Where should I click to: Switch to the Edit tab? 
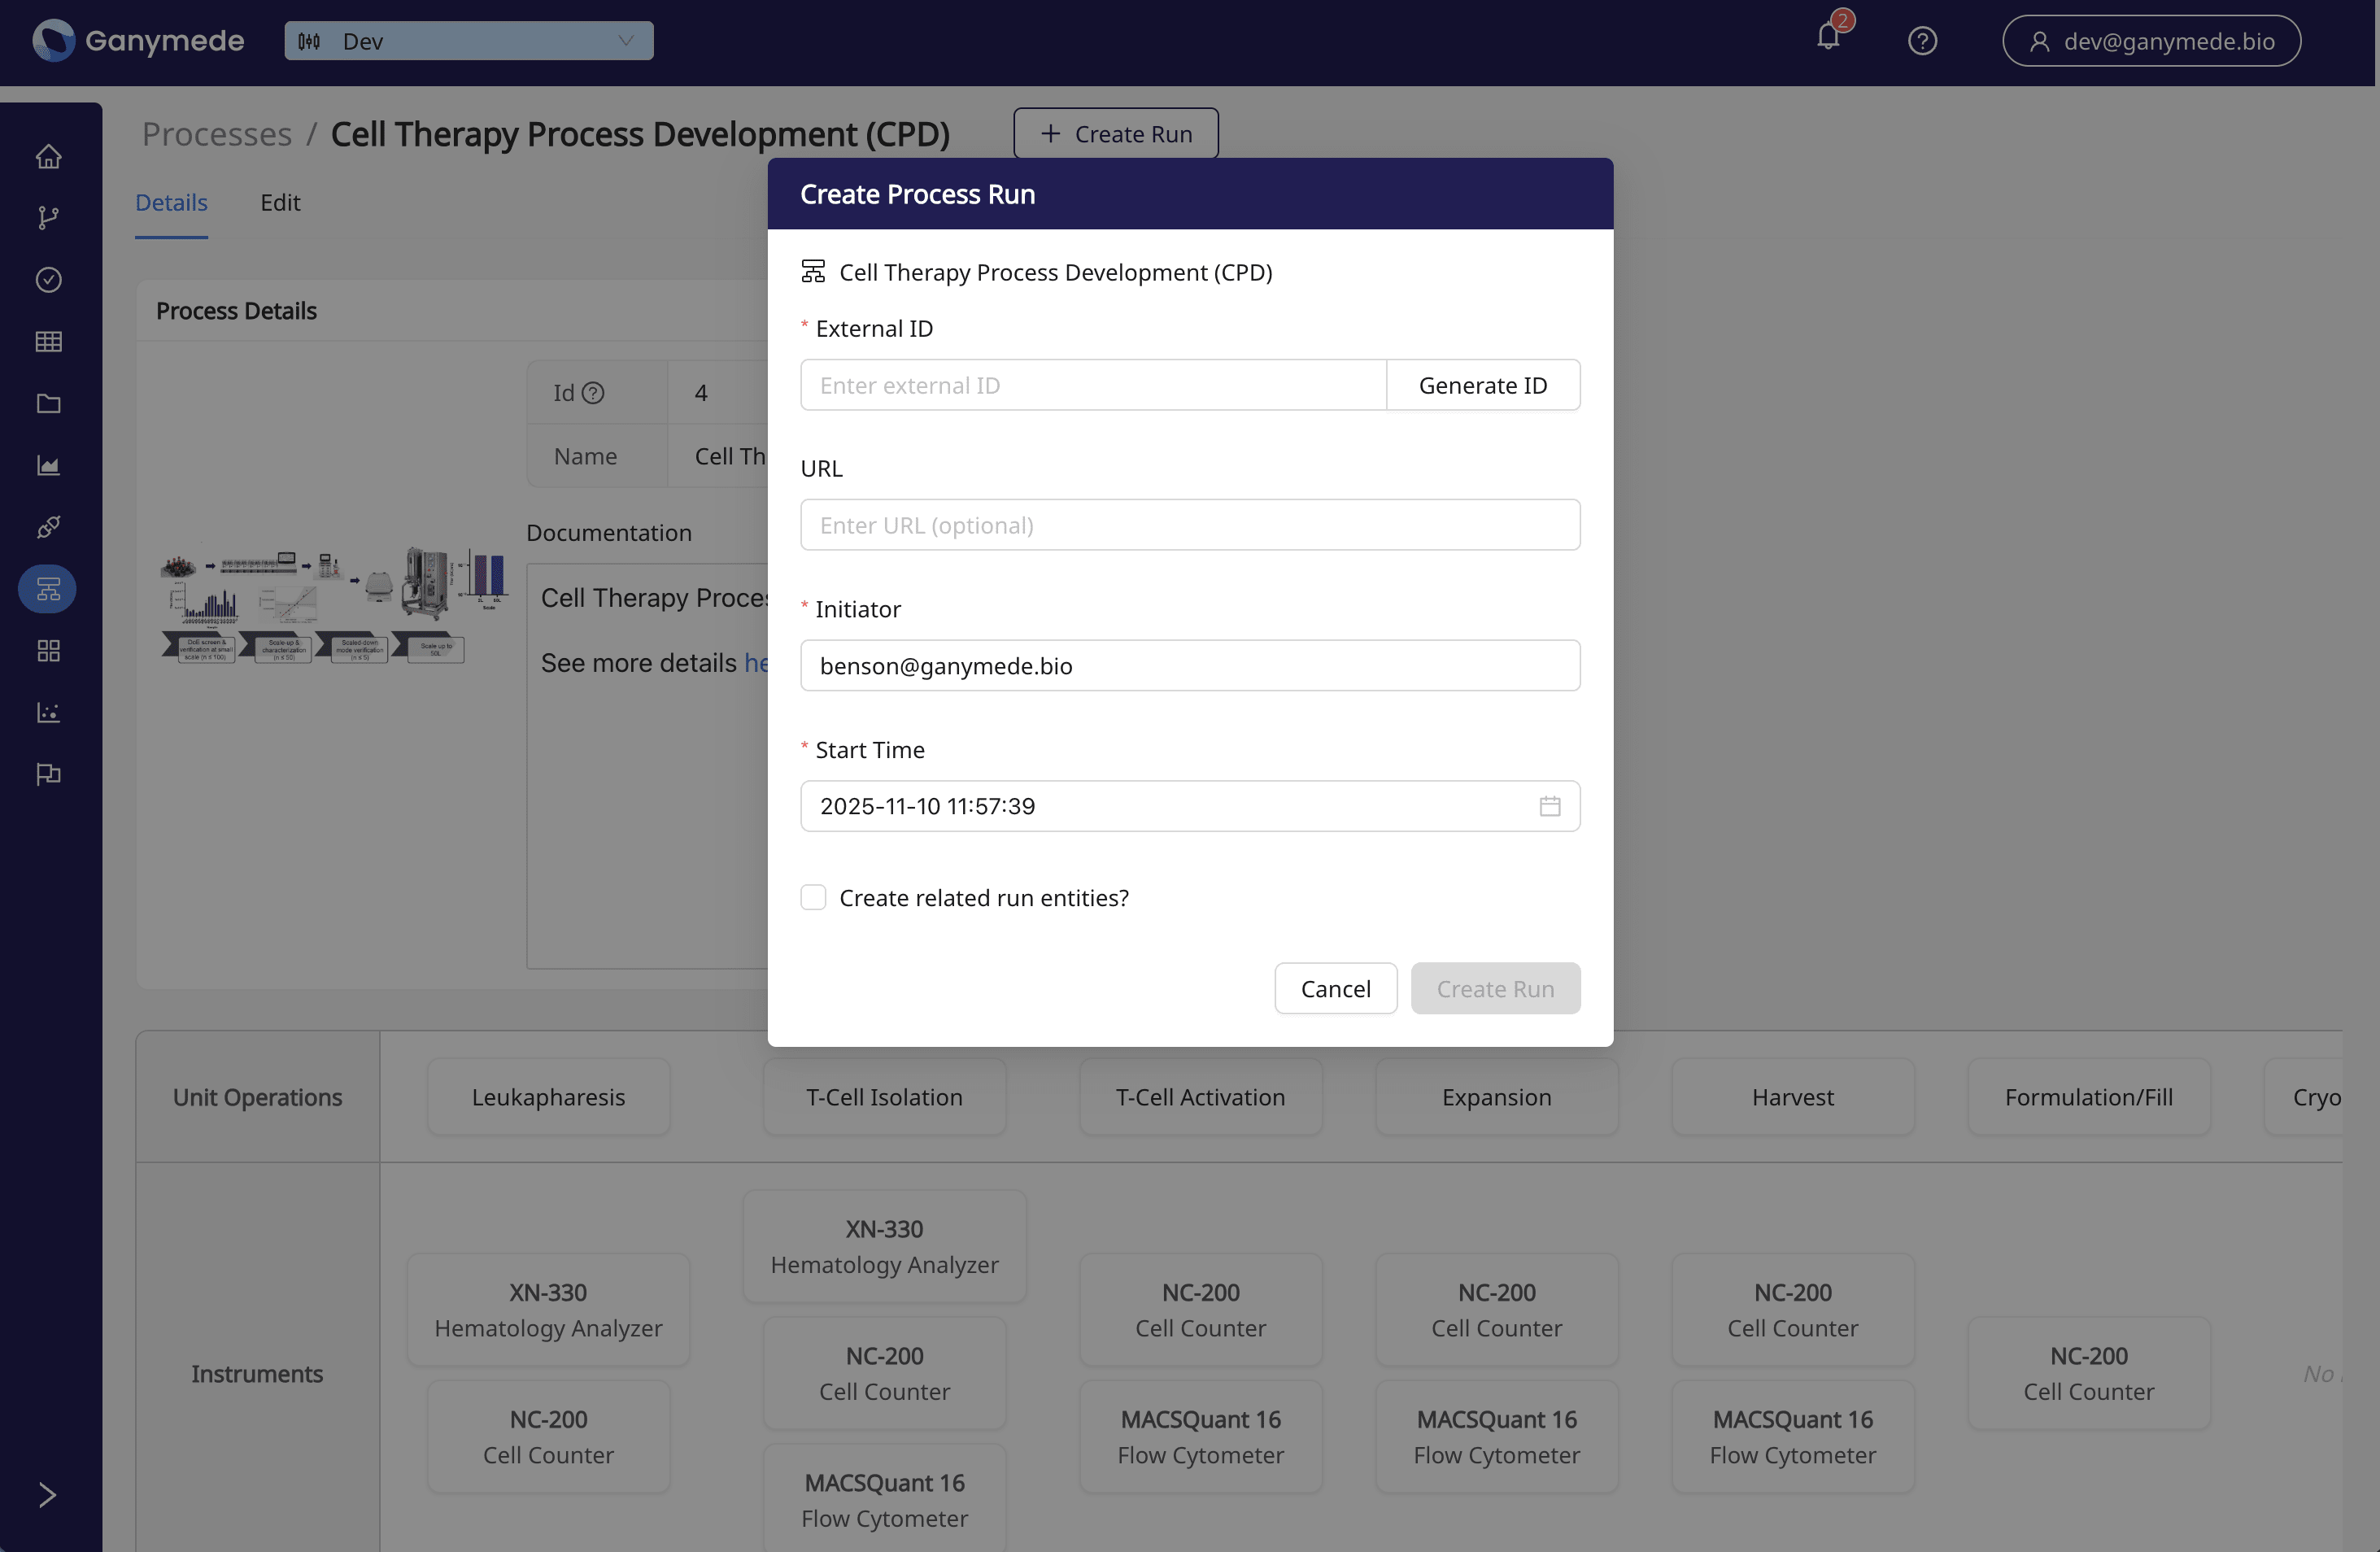[280, 203]
